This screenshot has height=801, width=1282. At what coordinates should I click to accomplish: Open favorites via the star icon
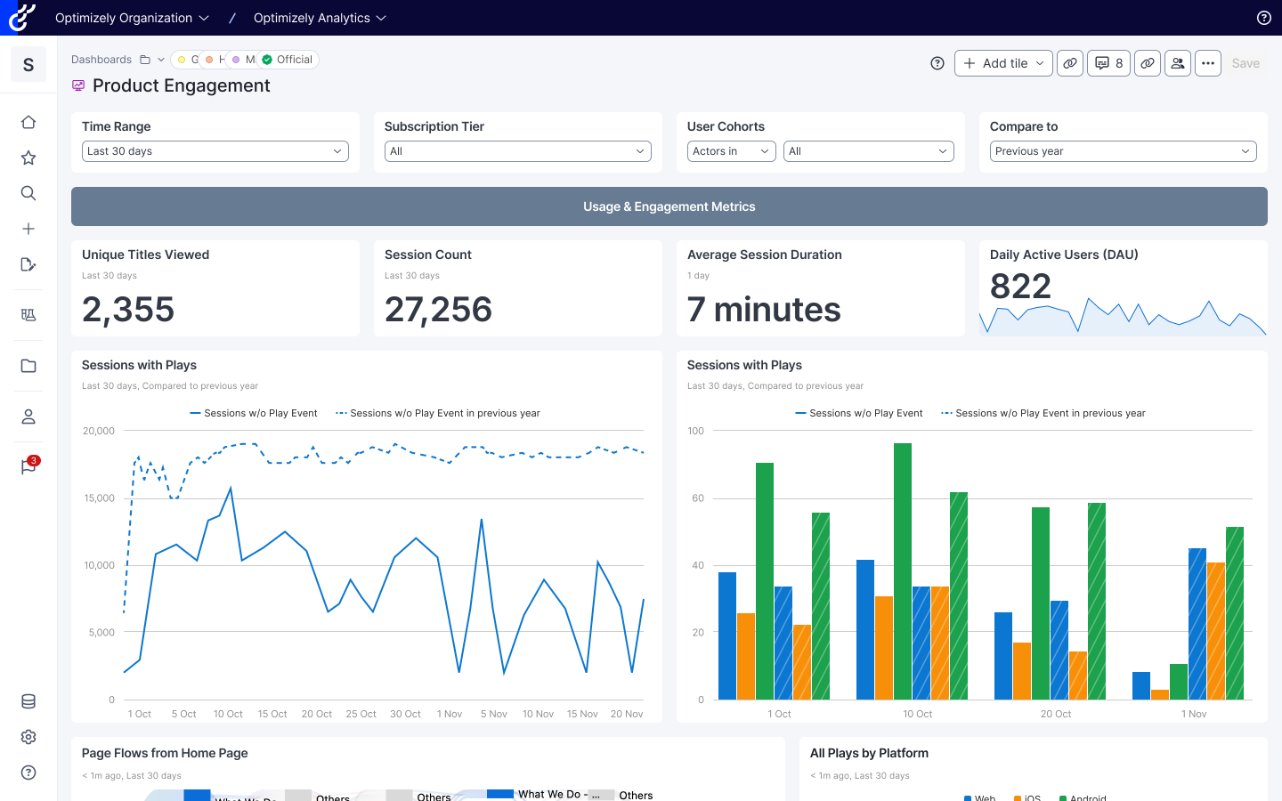[x=28, y=158]
